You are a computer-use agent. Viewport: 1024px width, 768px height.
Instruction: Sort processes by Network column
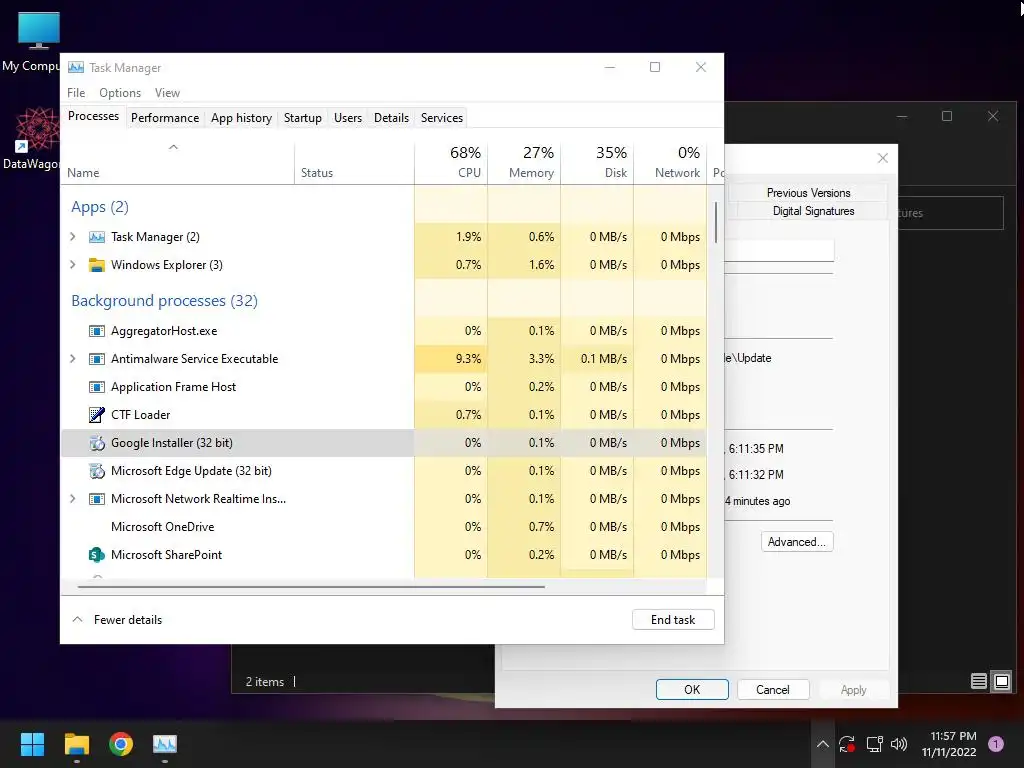click(671, 162)
